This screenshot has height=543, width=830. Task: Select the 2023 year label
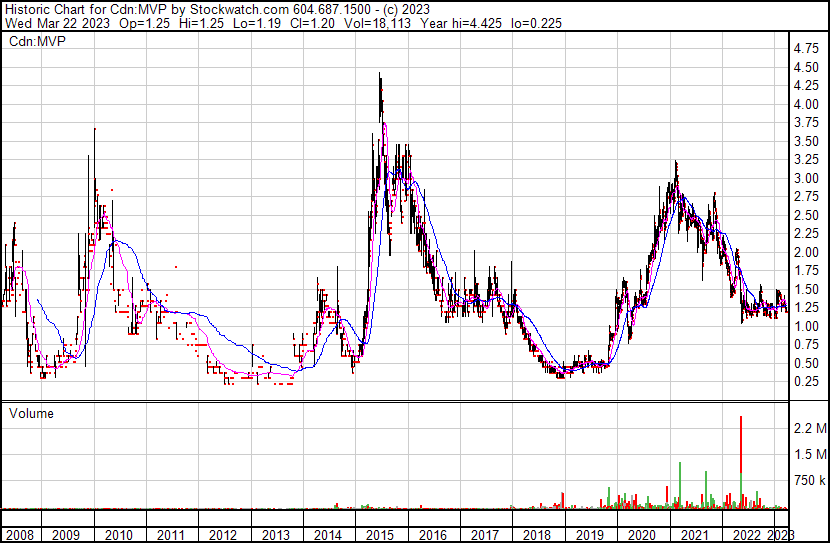pyautogui.click(x=779, y=535)
